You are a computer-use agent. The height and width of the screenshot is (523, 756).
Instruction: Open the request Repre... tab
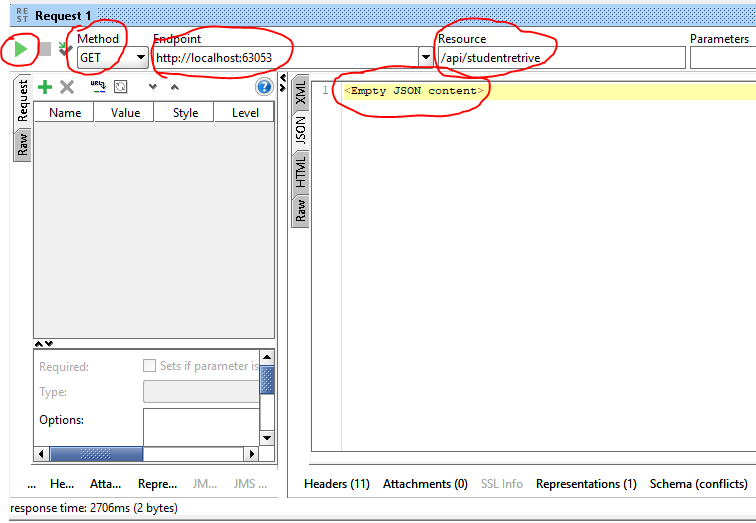[157, 483]
